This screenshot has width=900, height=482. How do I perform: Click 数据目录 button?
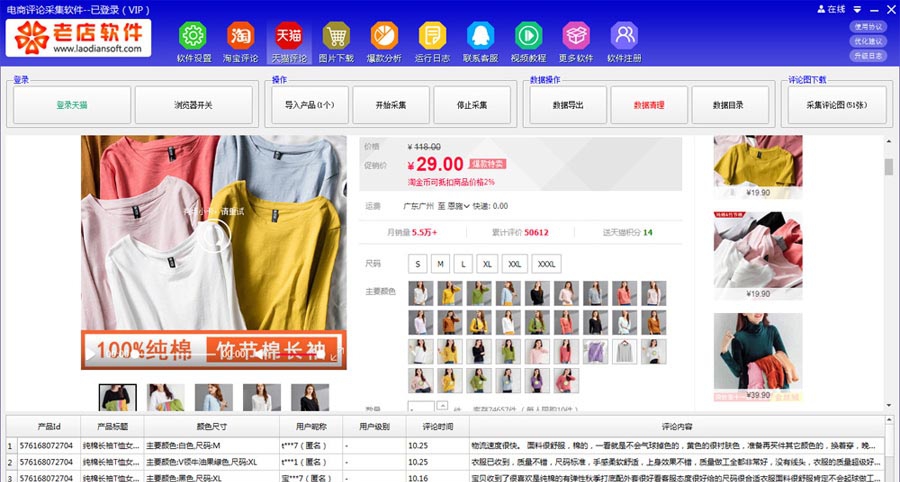pyautogui.click(x=730, y=105)
